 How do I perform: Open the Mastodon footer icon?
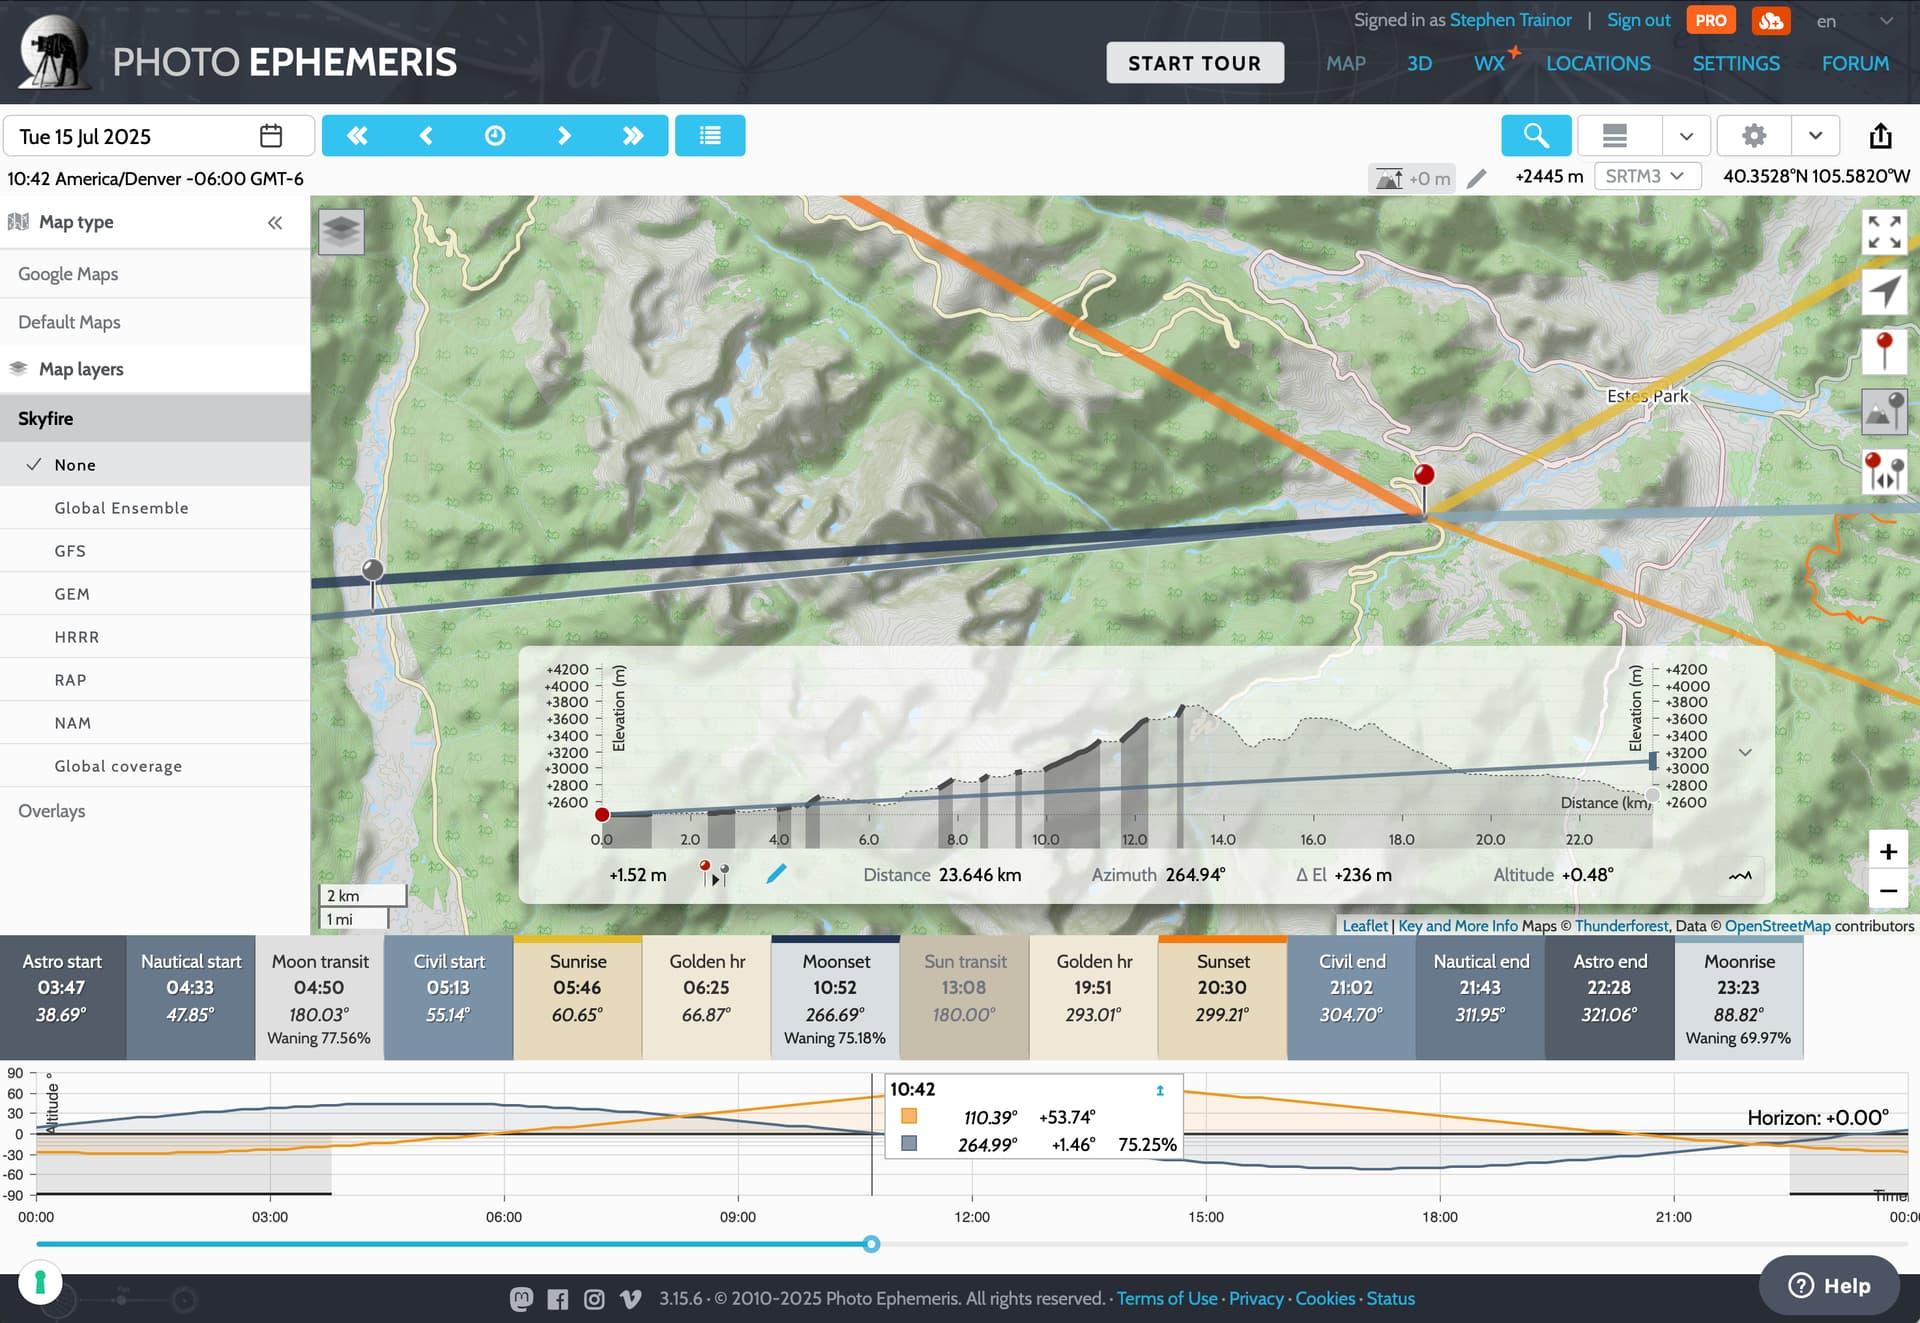(x=521, y=1299)
